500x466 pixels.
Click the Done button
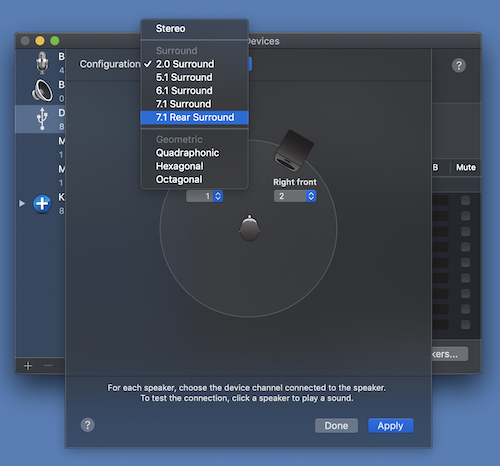pos(336,426)
